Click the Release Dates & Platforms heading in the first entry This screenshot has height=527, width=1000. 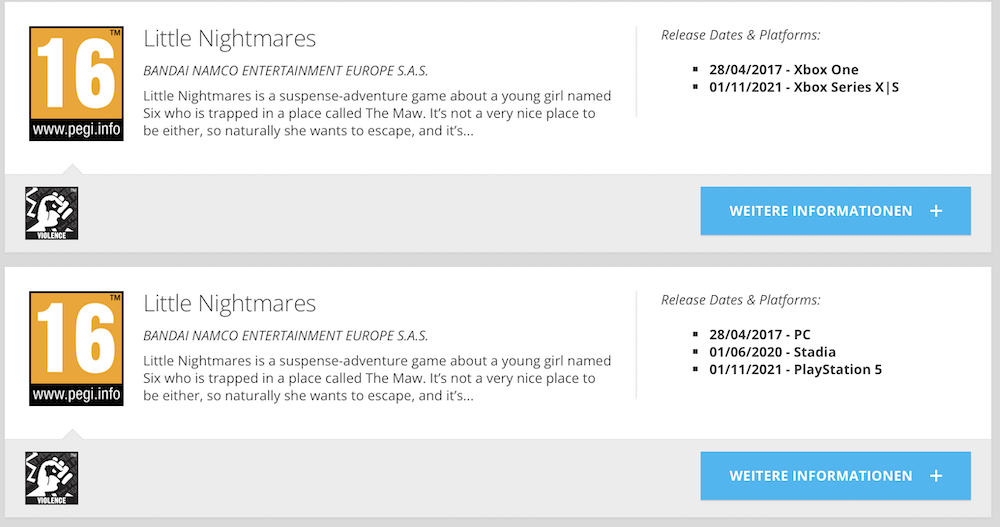[740, 35]
